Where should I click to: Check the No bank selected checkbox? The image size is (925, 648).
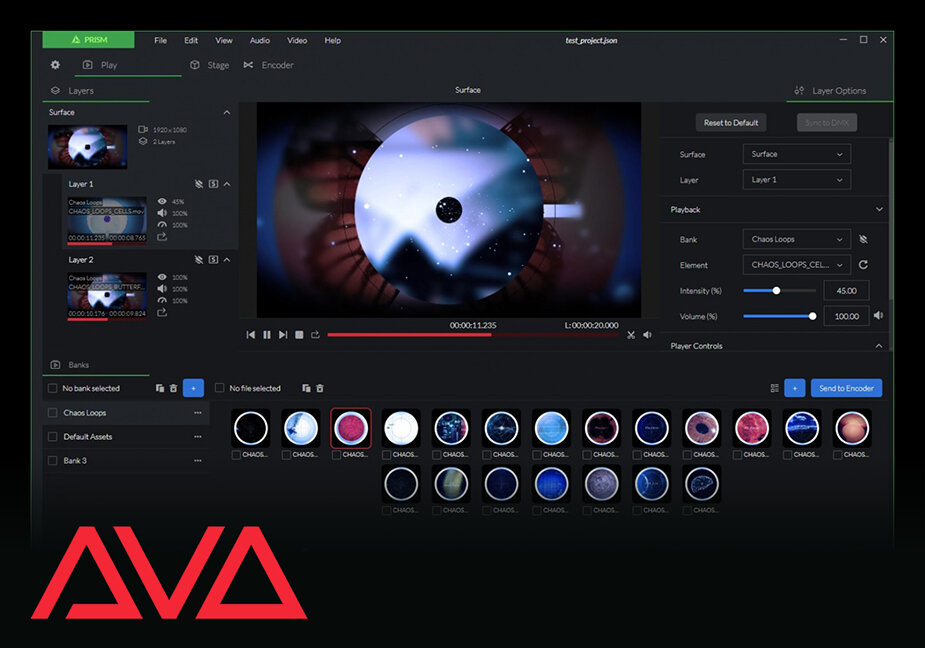[x=52, y=388]
